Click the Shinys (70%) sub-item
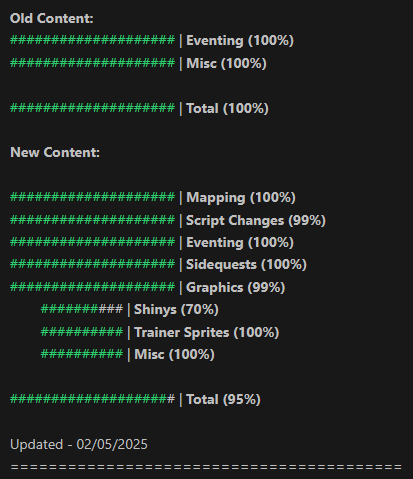Image resolution: width=413 pixels, height=479 pixels. pos(176,310)
